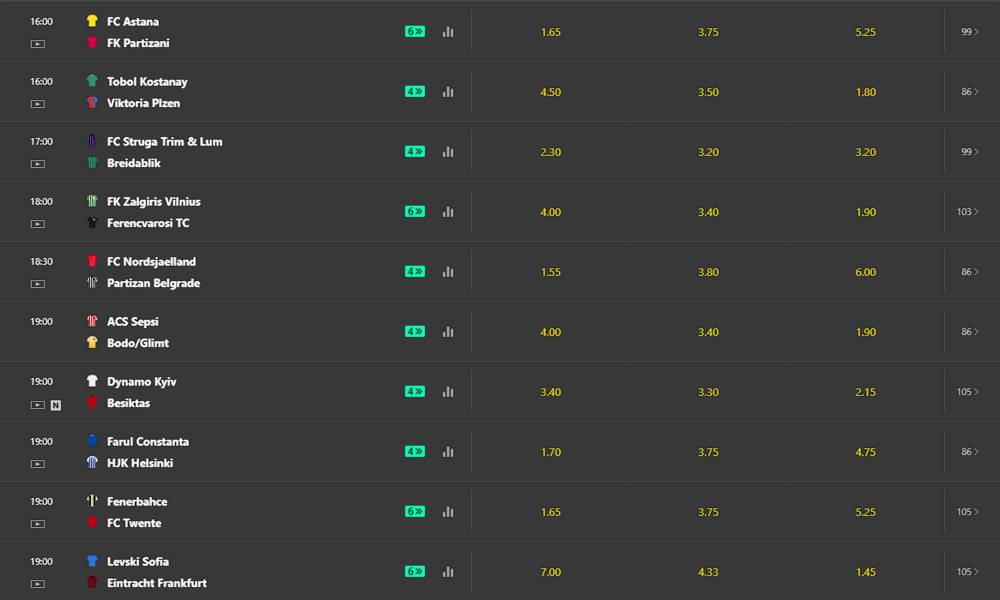Image resolution: width=1000 pixels, height=600 pixels.
Task: Select FC Astana home win odds 1.65
Action: point(550,32)
